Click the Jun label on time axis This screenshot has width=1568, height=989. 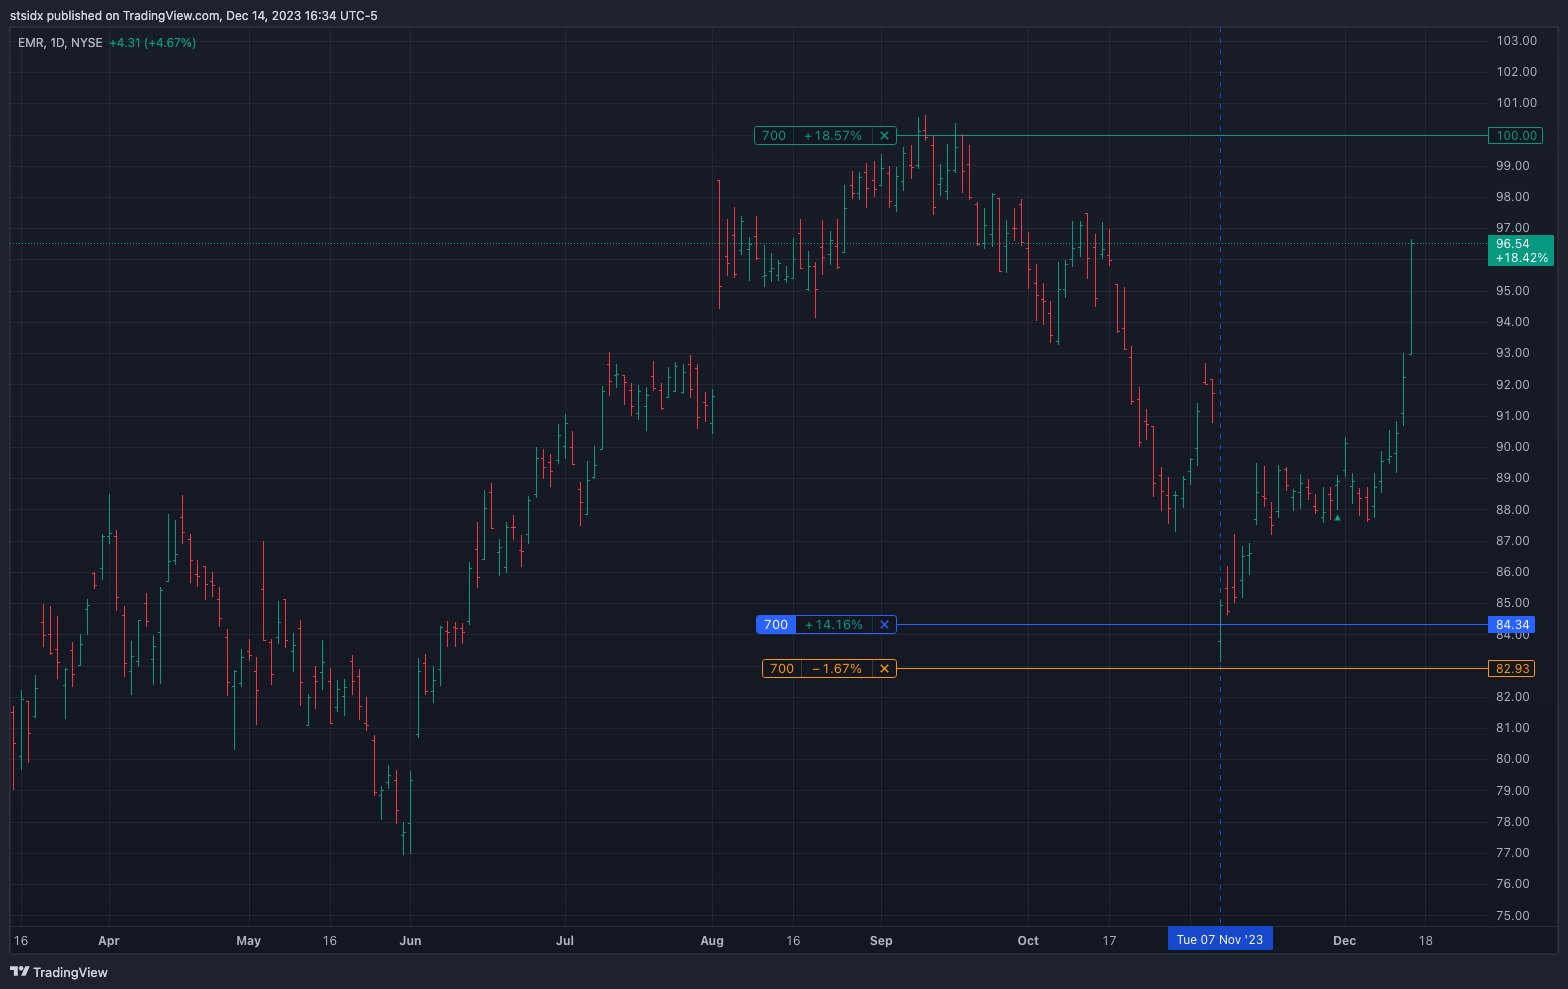pyautogui.click(x=410, y=941)
